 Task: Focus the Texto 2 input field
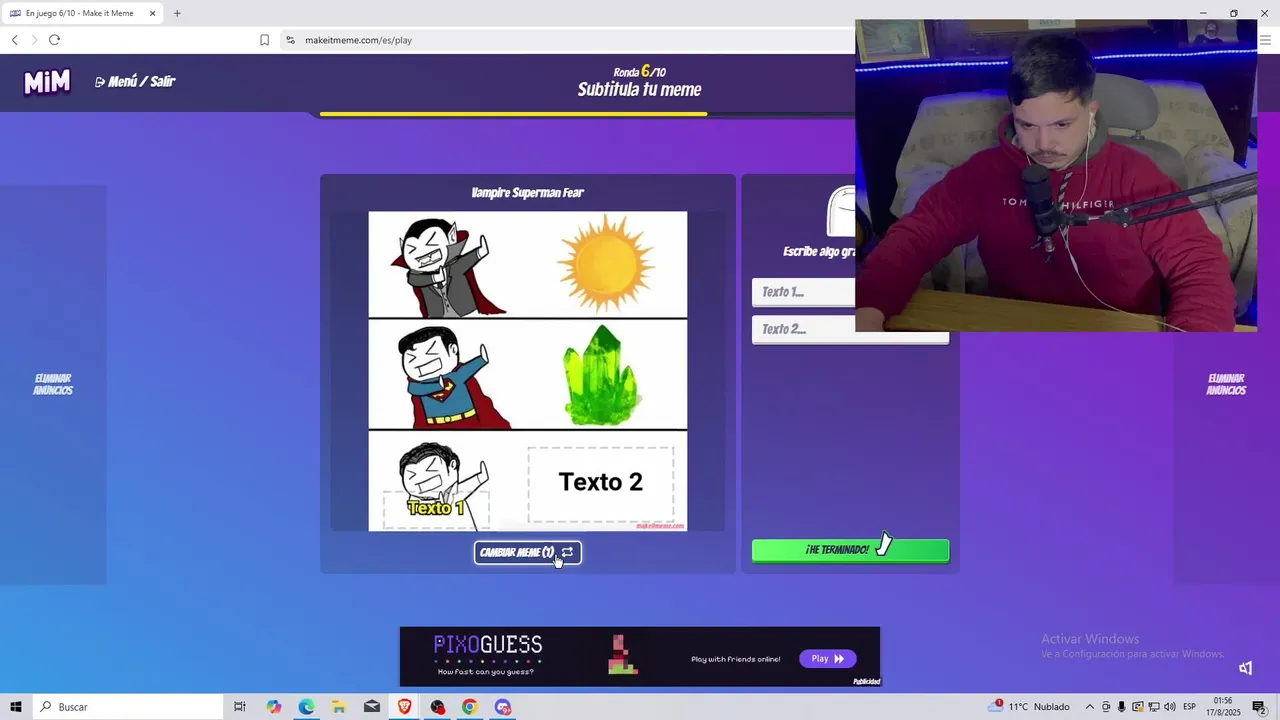point(850,329)
